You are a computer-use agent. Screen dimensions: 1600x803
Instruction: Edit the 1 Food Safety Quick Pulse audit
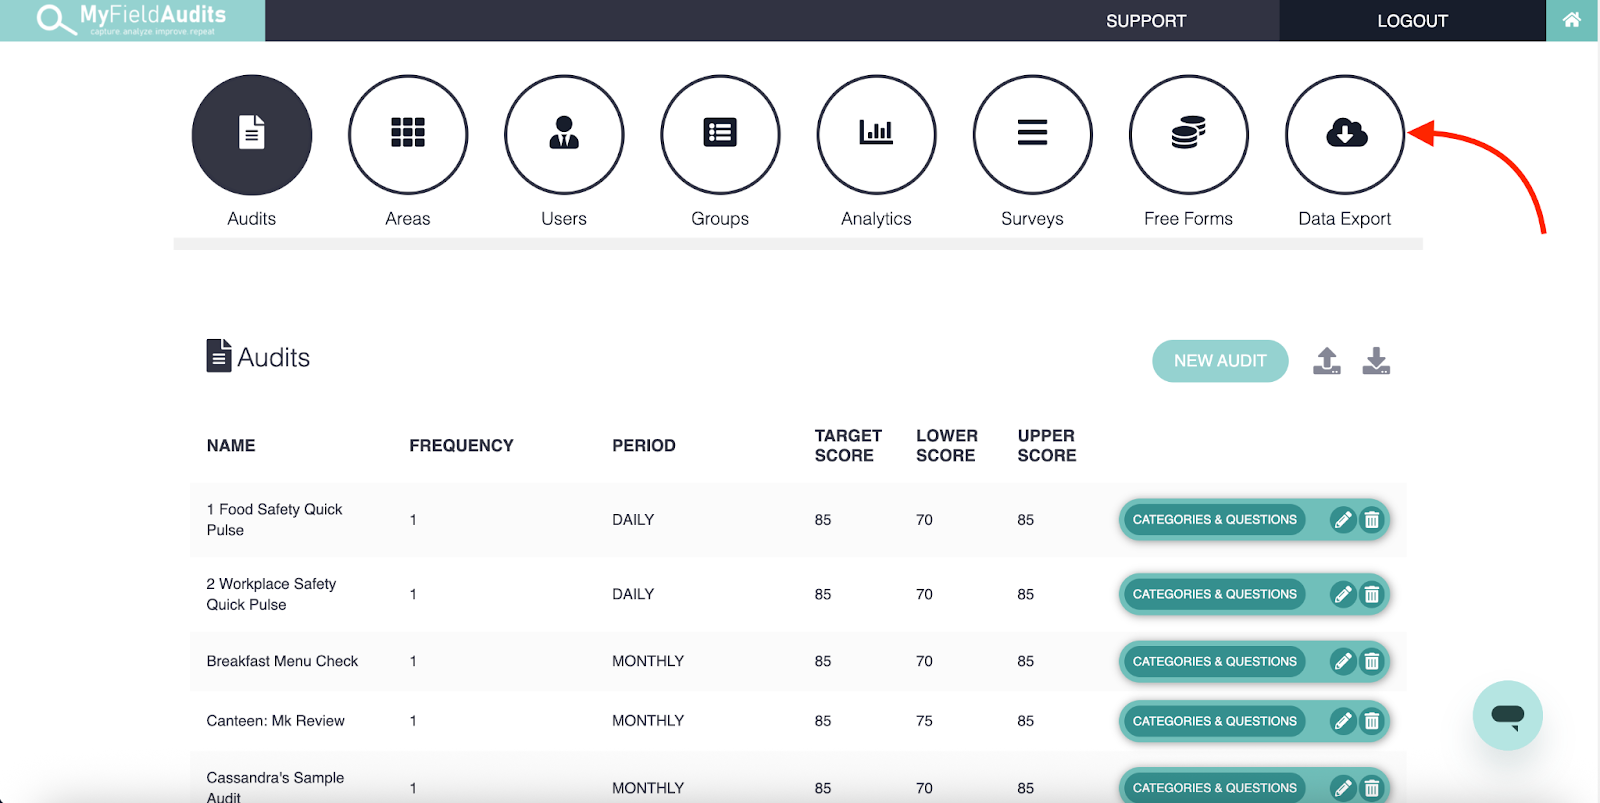click(x=1343, y=520)
